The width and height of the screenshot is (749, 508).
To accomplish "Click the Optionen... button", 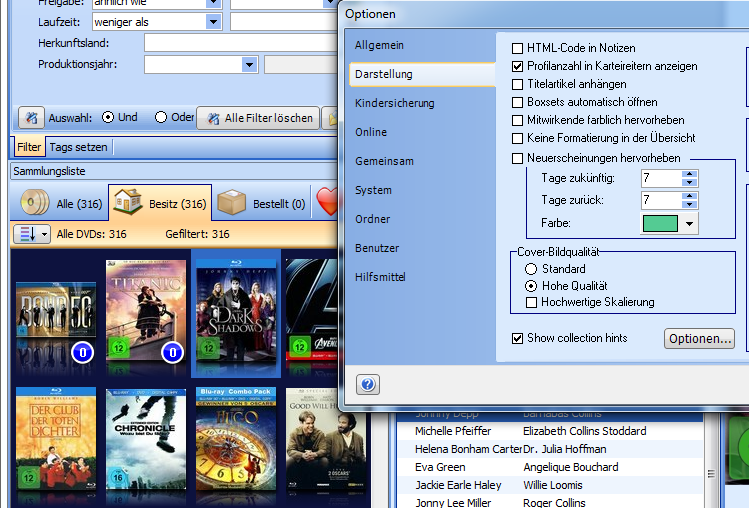I will pyautogui.click(x=699, y=339).
